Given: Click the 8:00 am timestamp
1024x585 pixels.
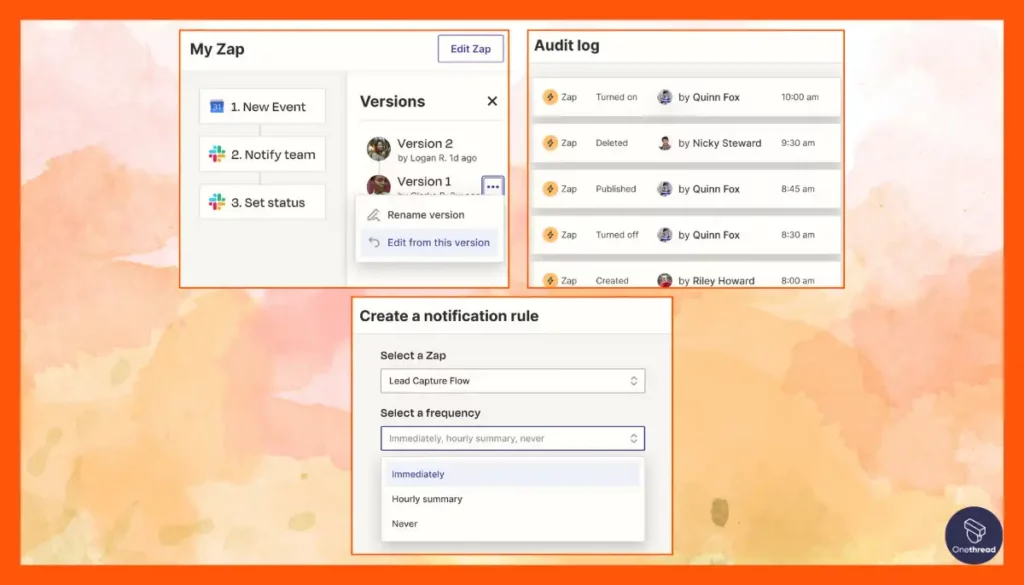Looking at the screenshot, I should pos(797,280).
